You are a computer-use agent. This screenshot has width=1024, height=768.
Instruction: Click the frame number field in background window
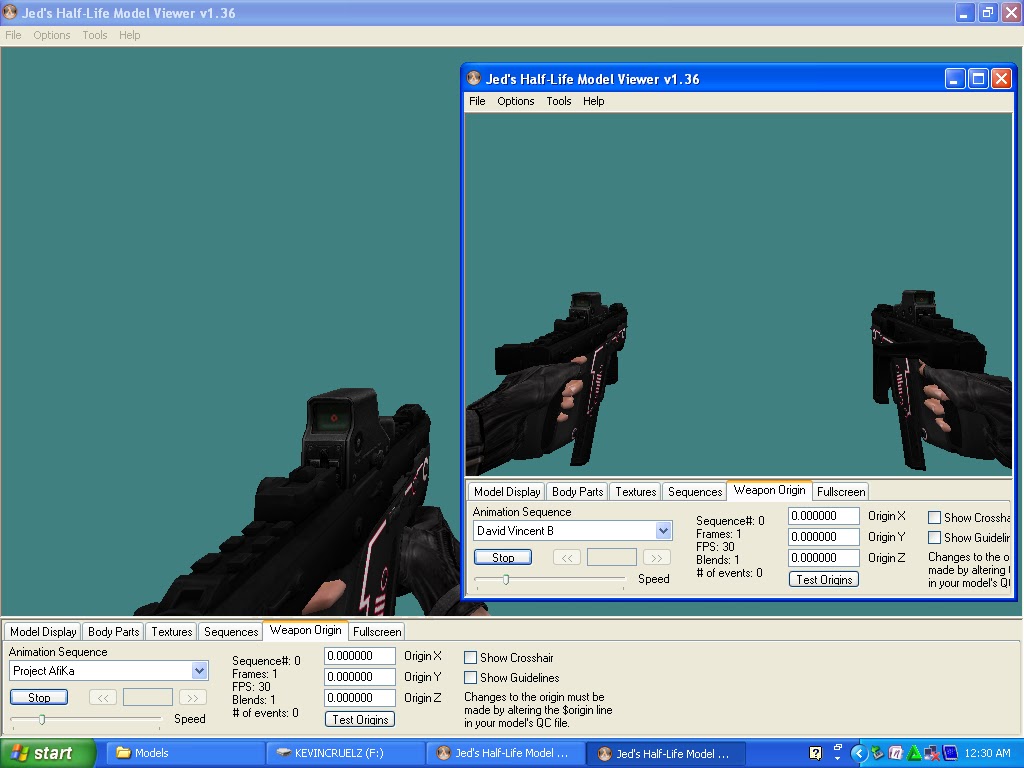(x=148, y=697)
